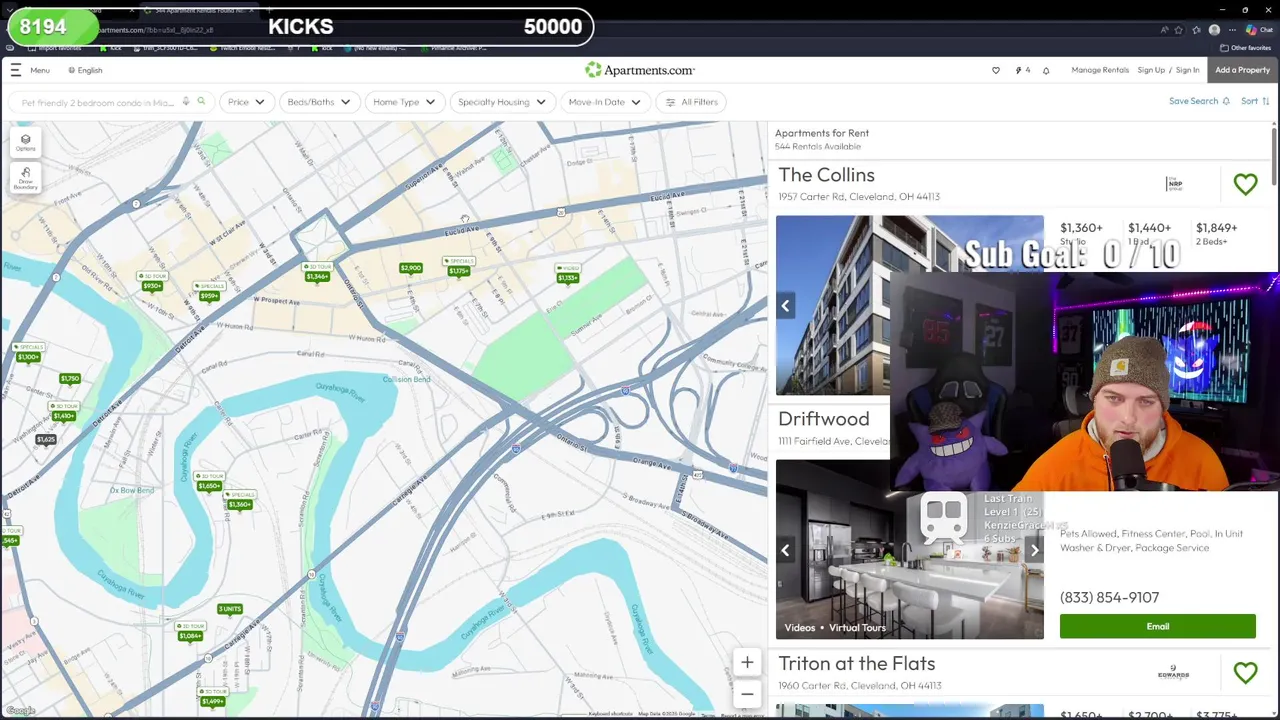This screenshot has height=720, width=1280.
Task: Show next photo of Driftwood
Action: pyautogui.click(x=1034, y=550)
